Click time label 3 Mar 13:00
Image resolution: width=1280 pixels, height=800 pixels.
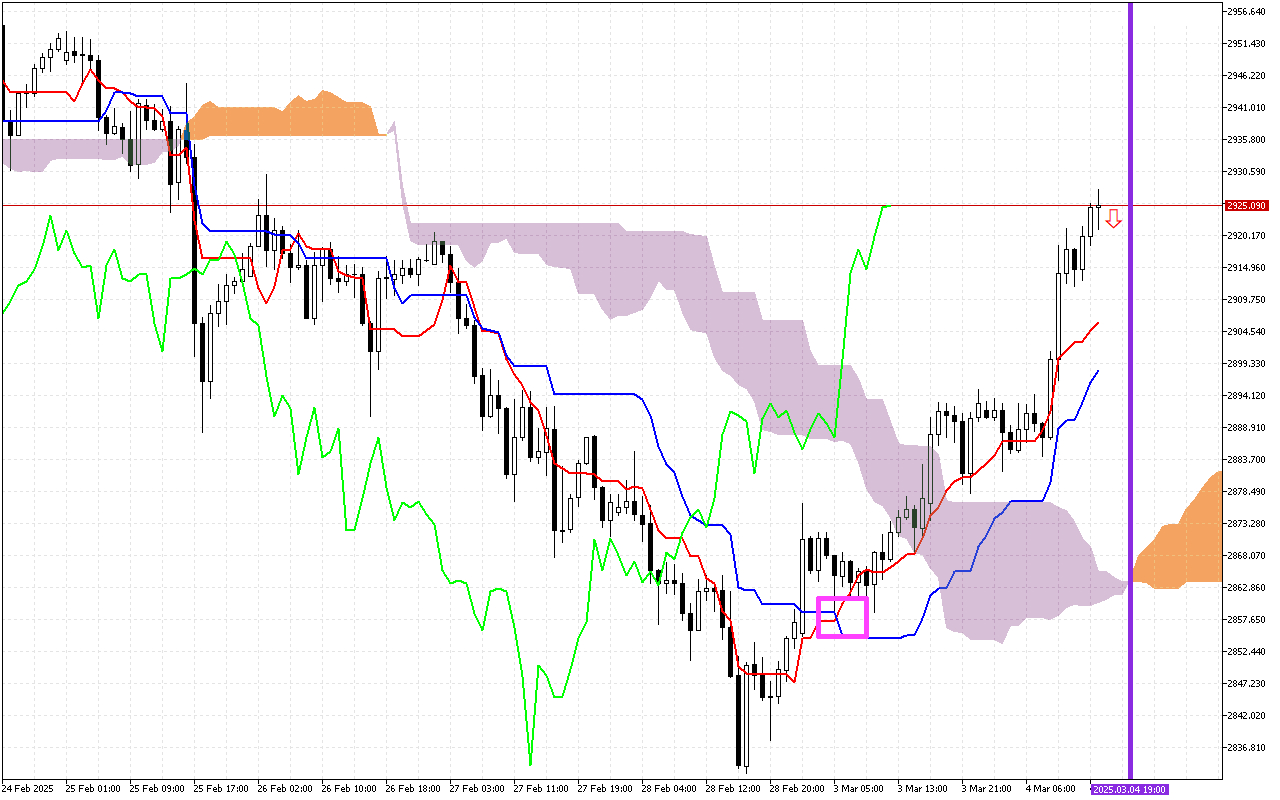922,789
